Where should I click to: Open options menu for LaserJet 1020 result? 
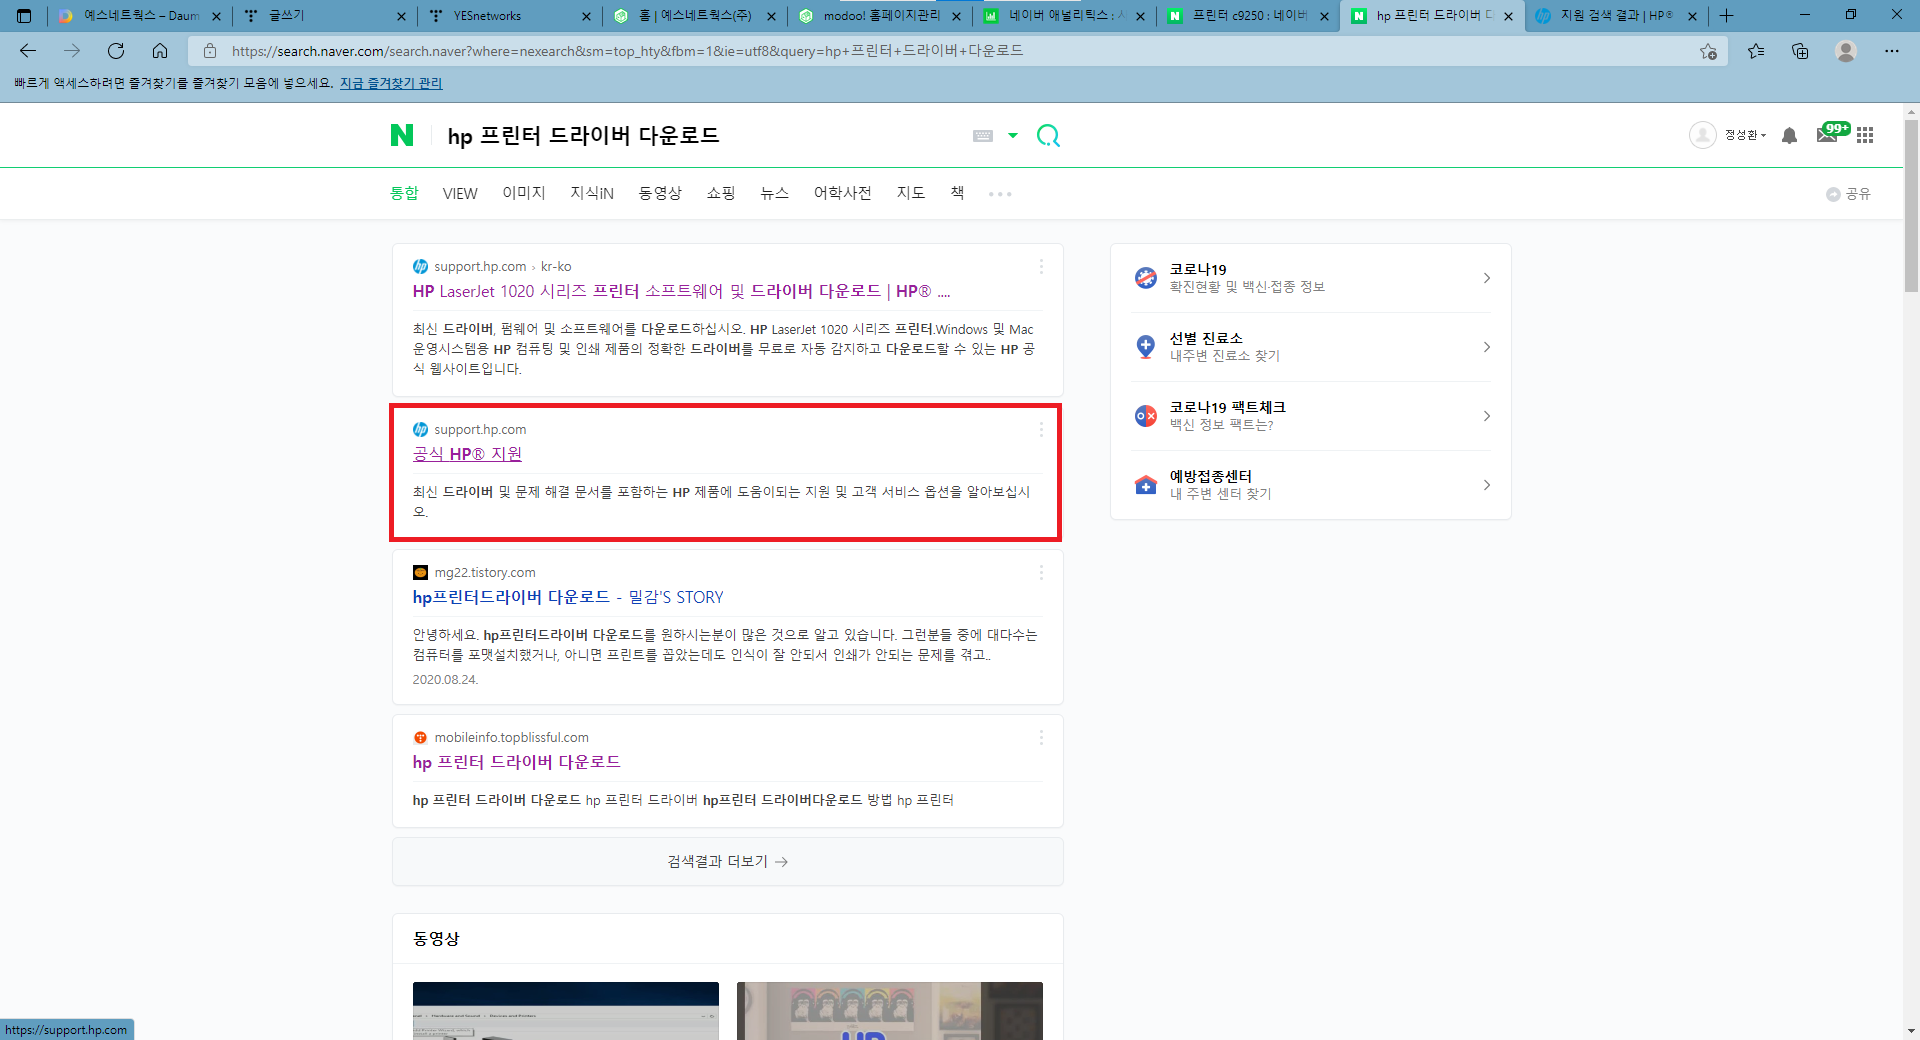pyautogui.click(x=1041, y=267)
